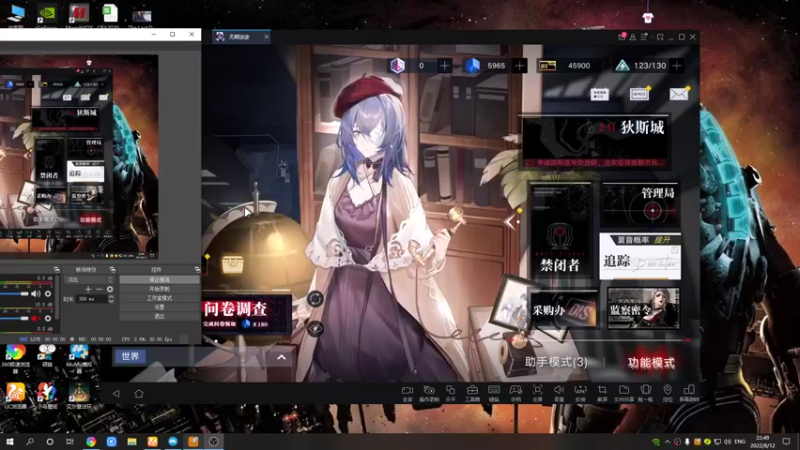Open the emulator account user icon in title bar
800x450 pixels.
633,37
